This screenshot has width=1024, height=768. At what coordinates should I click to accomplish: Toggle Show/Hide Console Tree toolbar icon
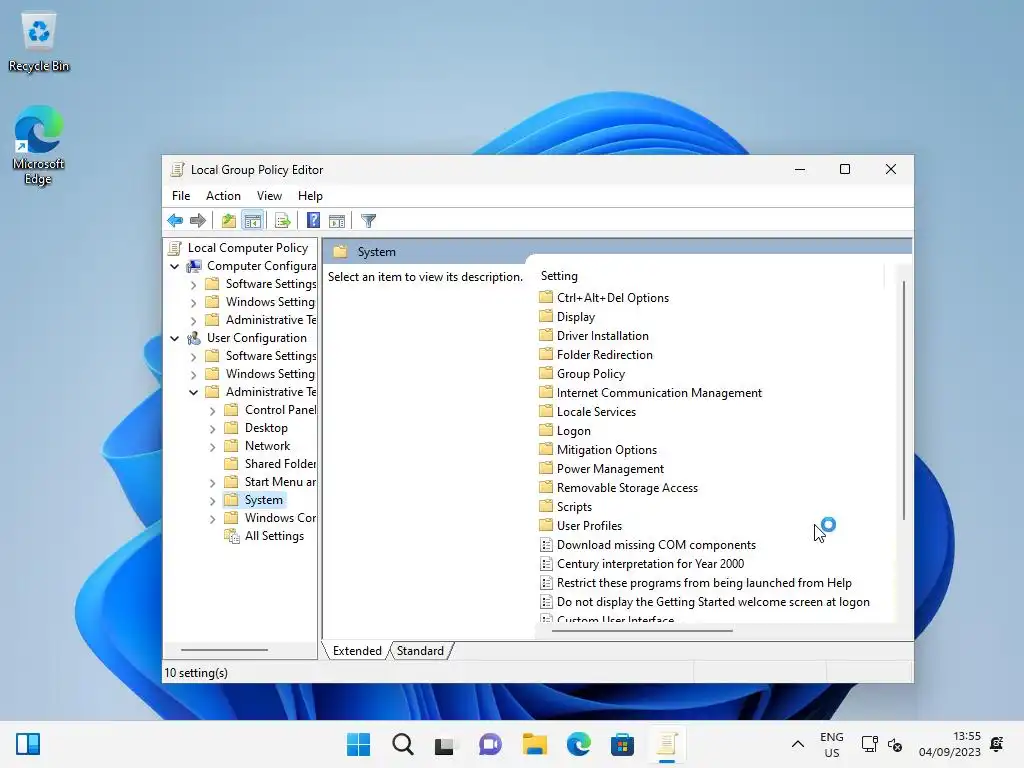[253, 221]
